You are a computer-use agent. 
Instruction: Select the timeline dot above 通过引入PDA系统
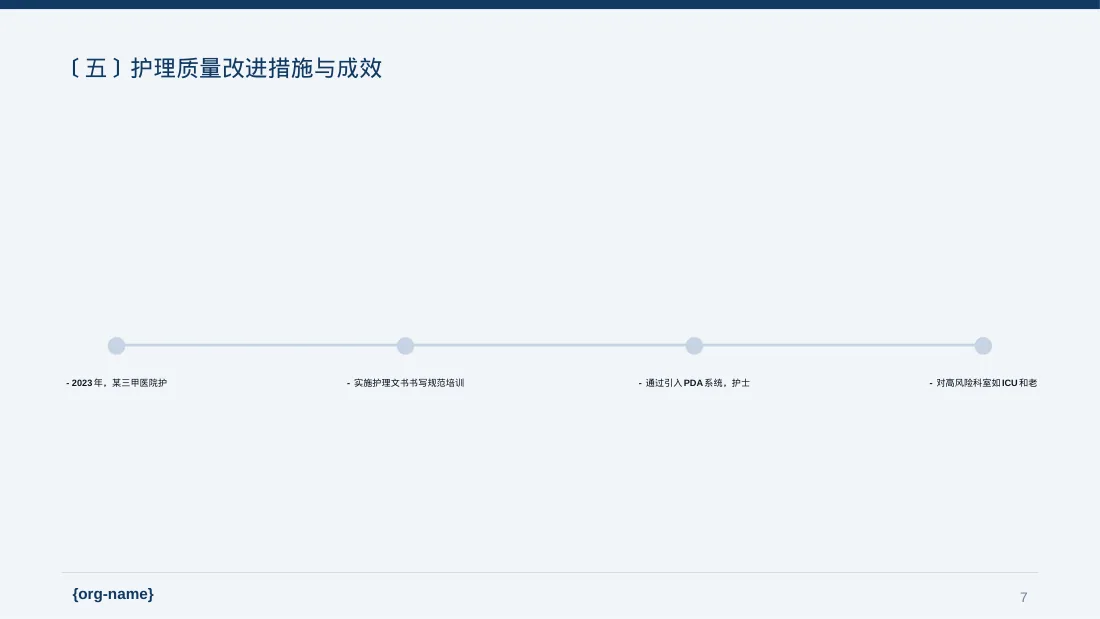695,345
